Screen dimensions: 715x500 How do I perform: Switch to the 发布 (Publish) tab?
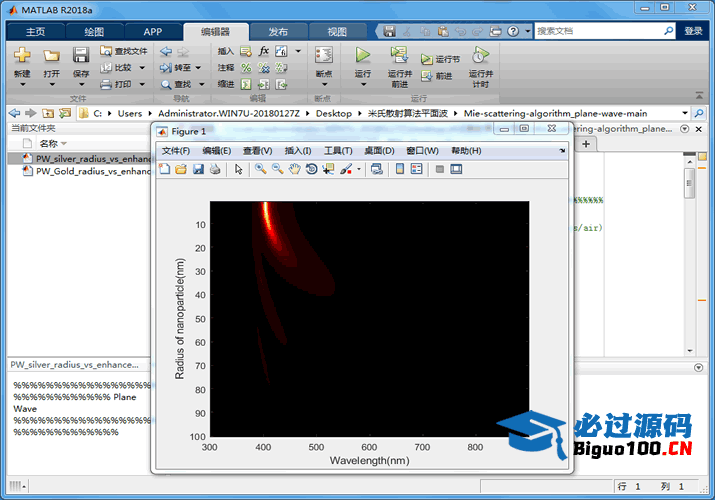point(278,31)
